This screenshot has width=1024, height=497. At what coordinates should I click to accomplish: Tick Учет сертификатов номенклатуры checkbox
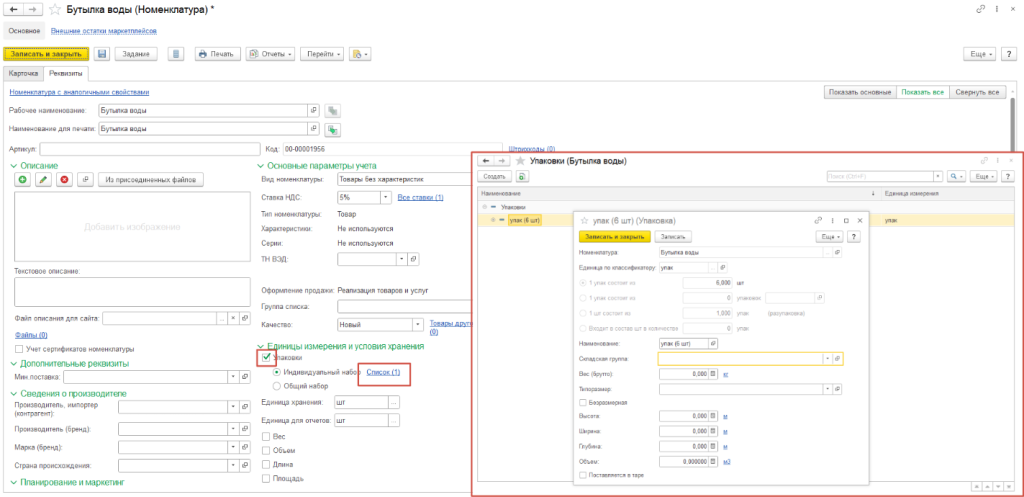point(19,348)
